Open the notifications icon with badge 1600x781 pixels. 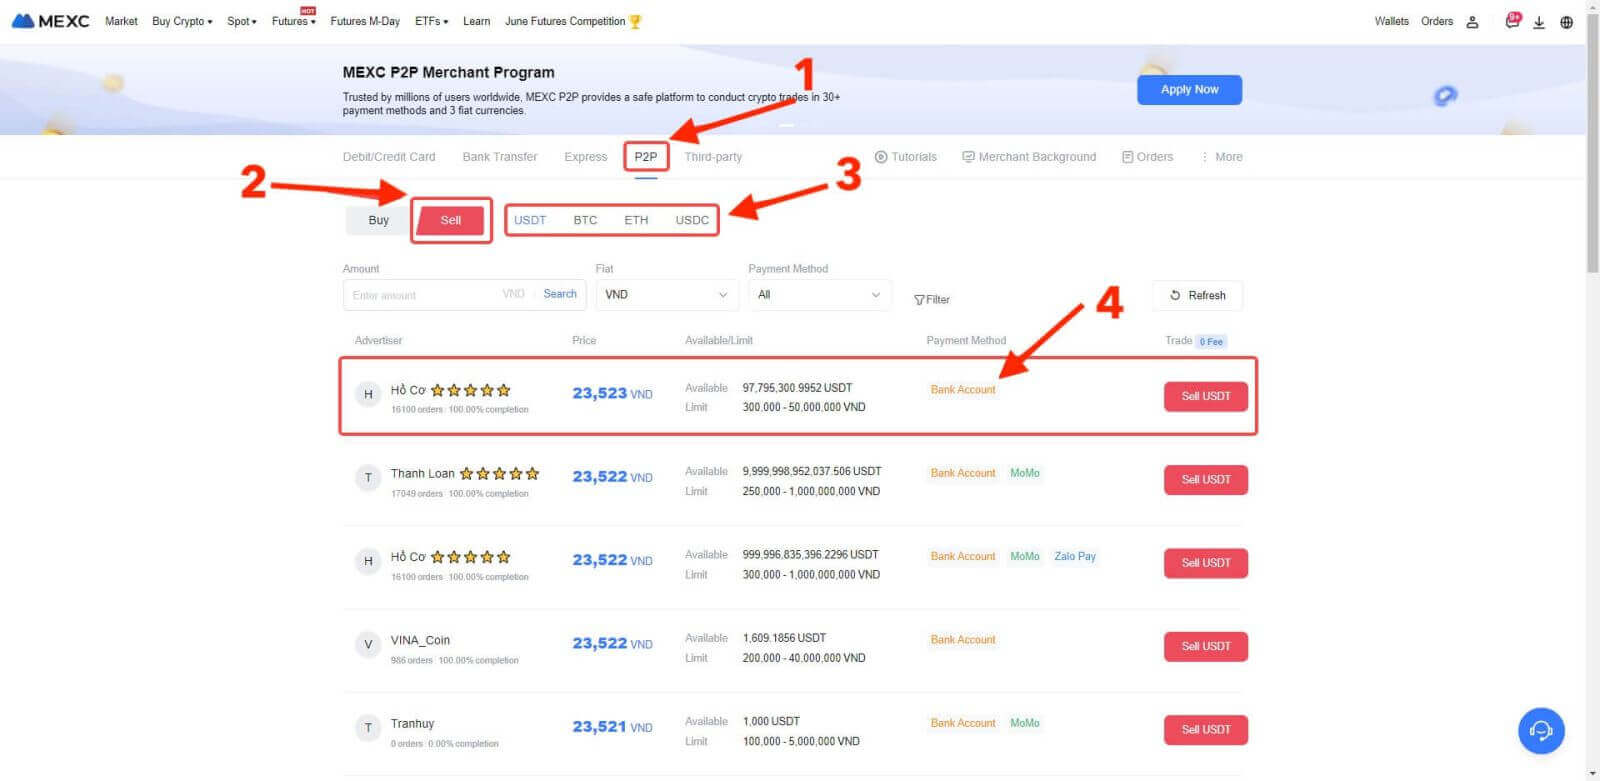click(x=1513, y=21)
